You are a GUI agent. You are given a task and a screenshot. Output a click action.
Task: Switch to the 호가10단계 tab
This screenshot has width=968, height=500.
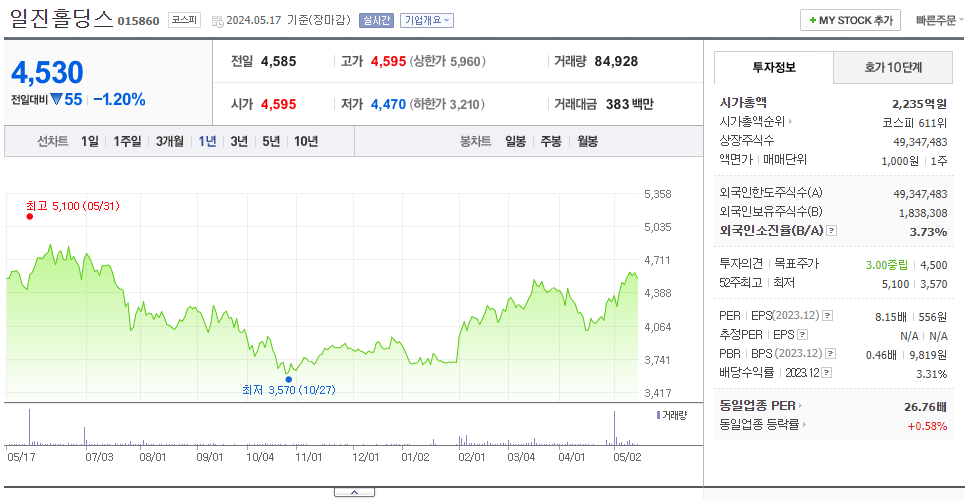pyautogui.click(x=893, y=68)
